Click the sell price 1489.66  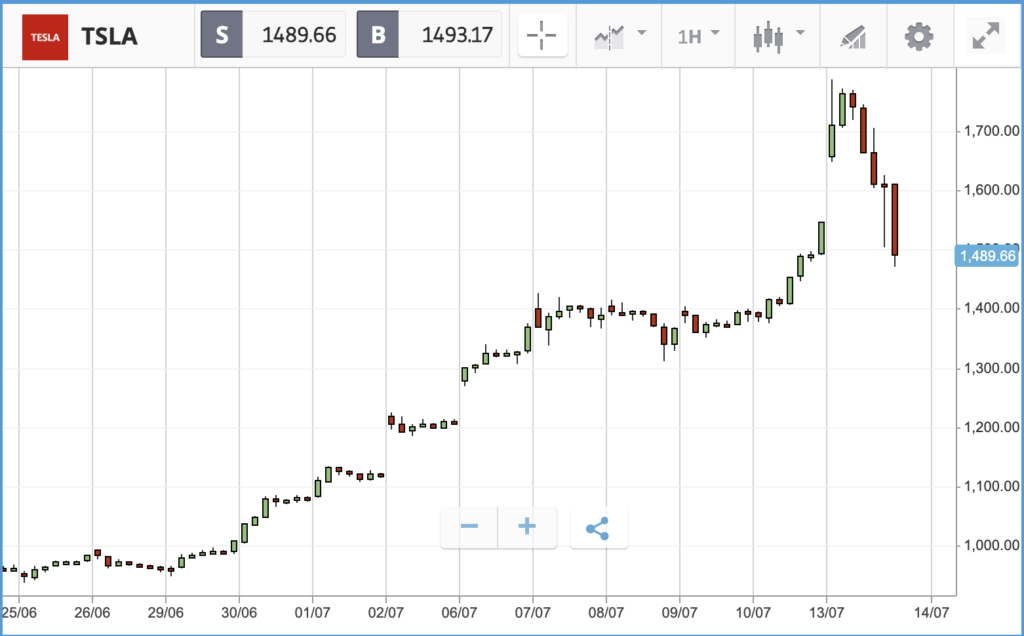pyautogui.click(x=299, y=35)
